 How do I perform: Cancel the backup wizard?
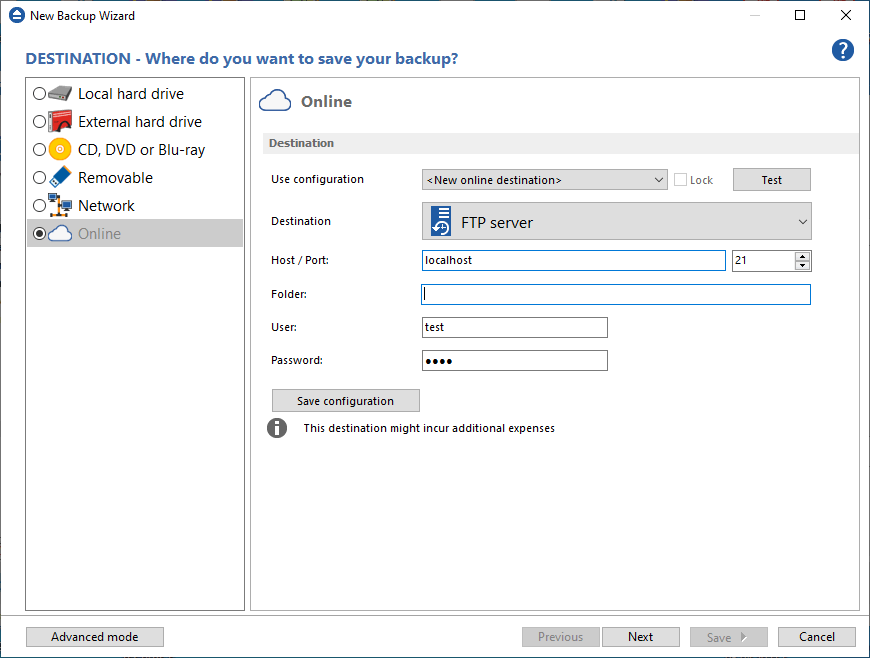pos(817,637)
